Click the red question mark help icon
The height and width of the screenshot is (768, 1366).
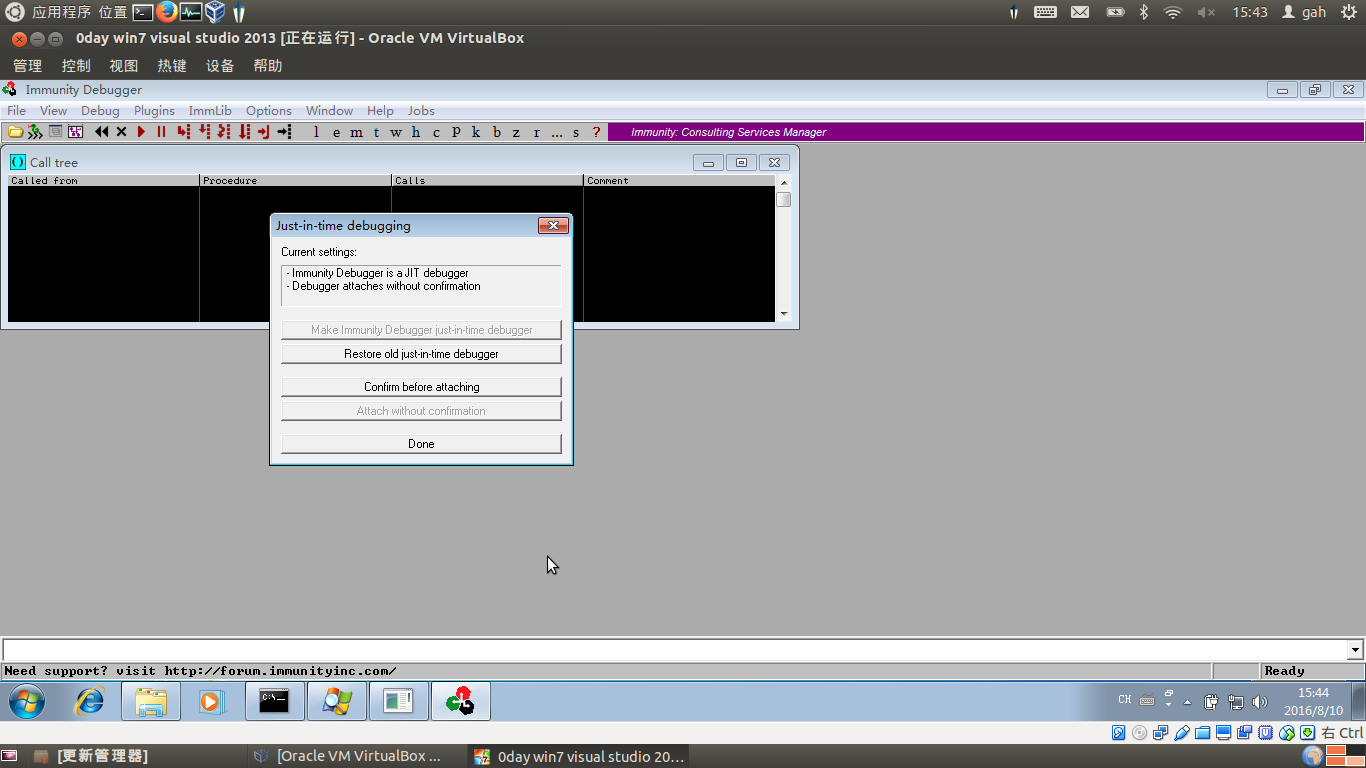596,132
